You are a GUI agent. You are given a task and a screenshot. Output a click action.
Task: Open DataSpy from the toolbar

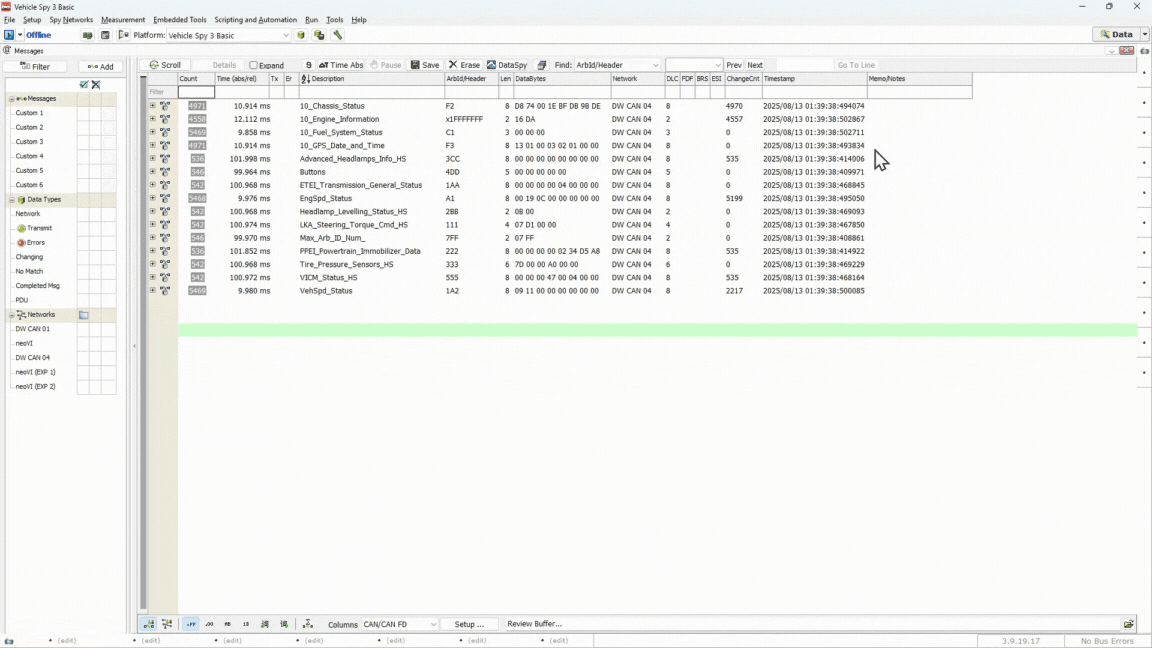coord(507,65)
